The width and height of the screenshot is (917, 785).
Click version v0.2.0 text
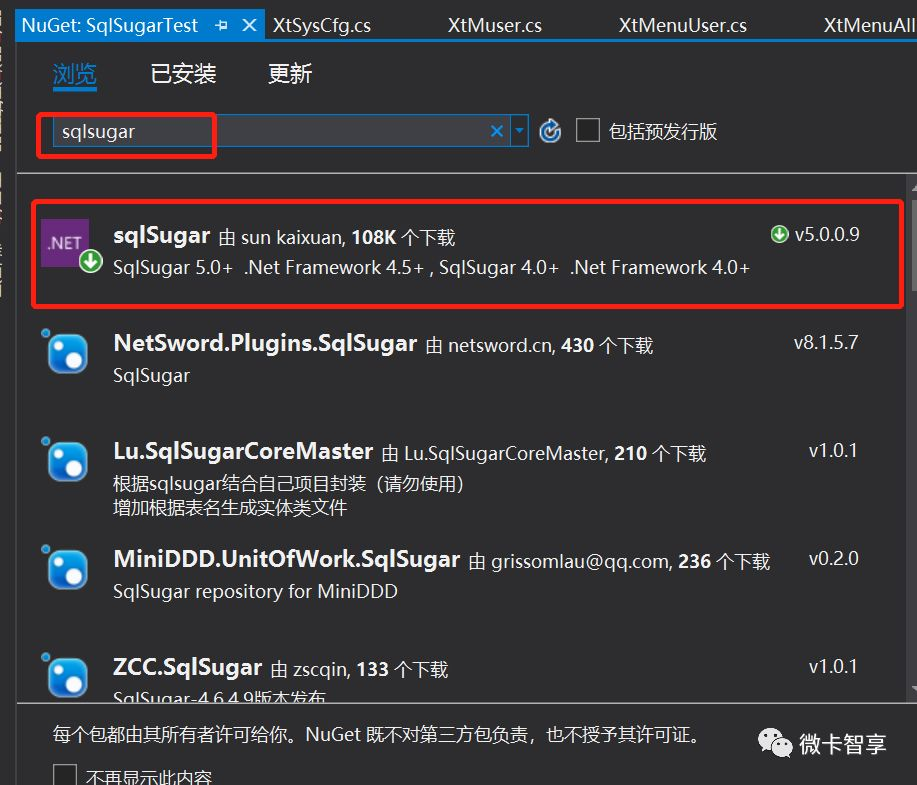[x=833, y=559]
